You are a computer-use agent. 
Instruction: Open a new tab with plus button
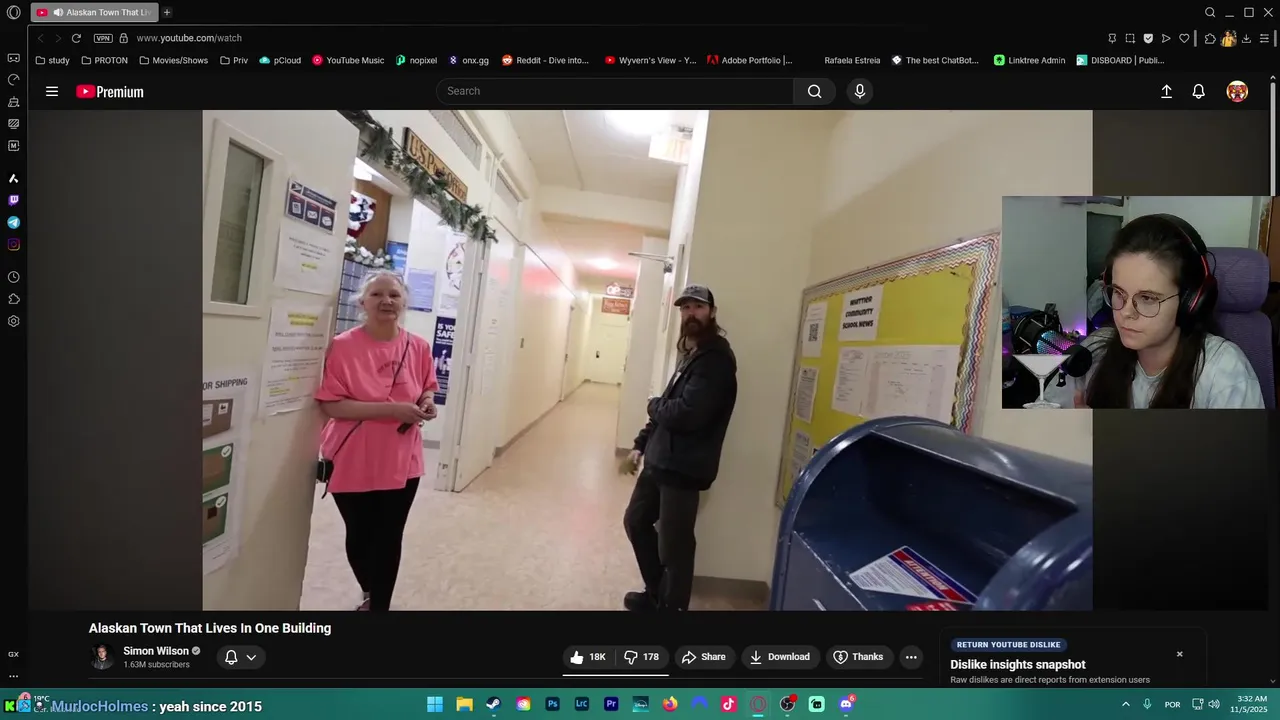(x=167, y=12)
